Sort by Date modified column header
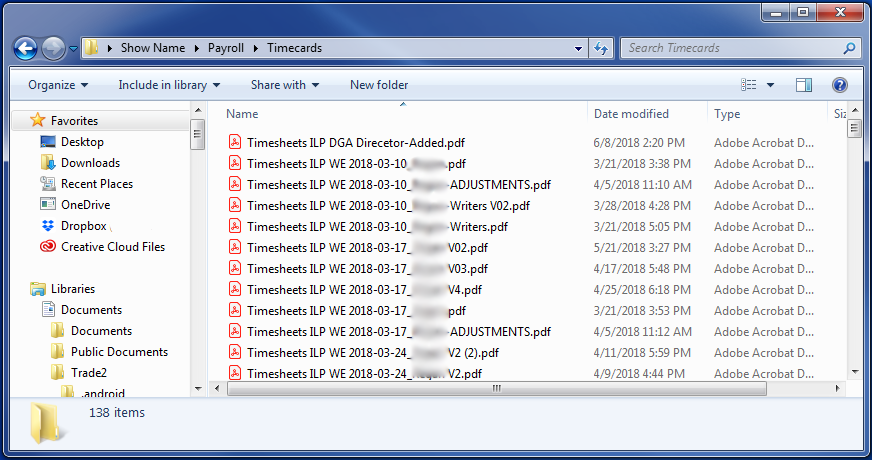Image resolution: width=872 pixels, height=460 pixels. pos(631,114)
